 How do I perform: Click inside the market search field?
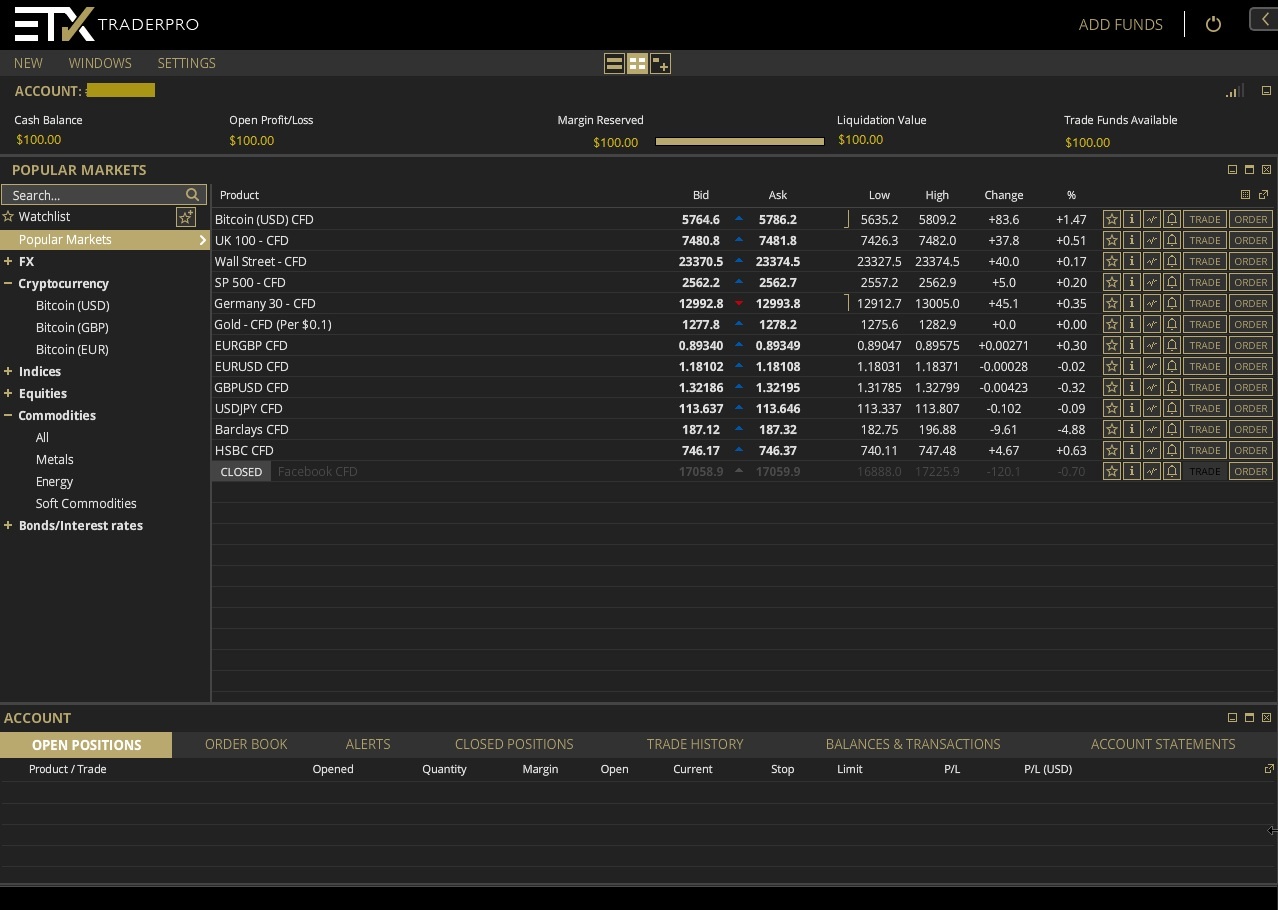[x=95, y=195]
